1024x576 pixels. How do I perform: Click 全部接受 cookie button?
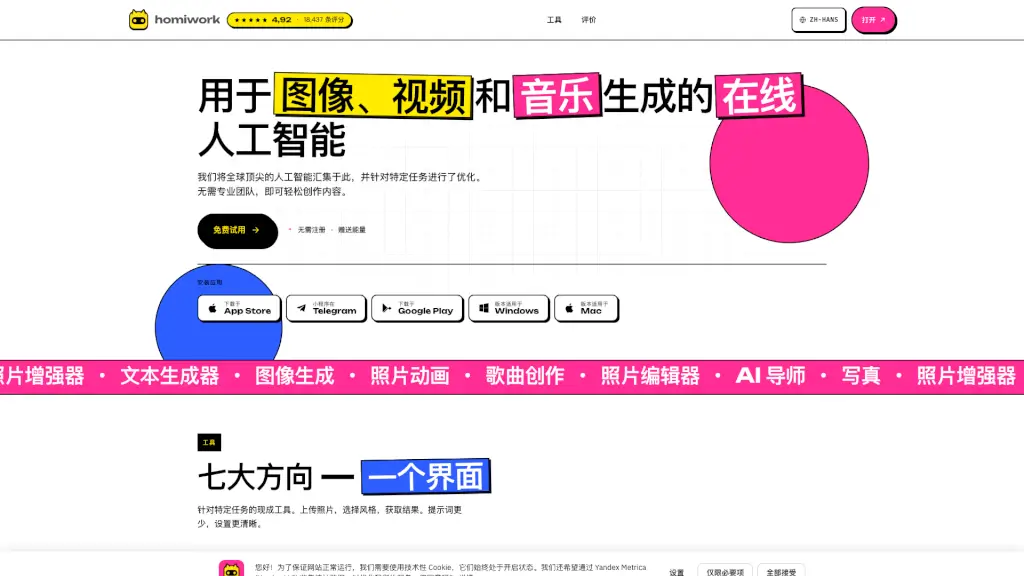[781, 571]
